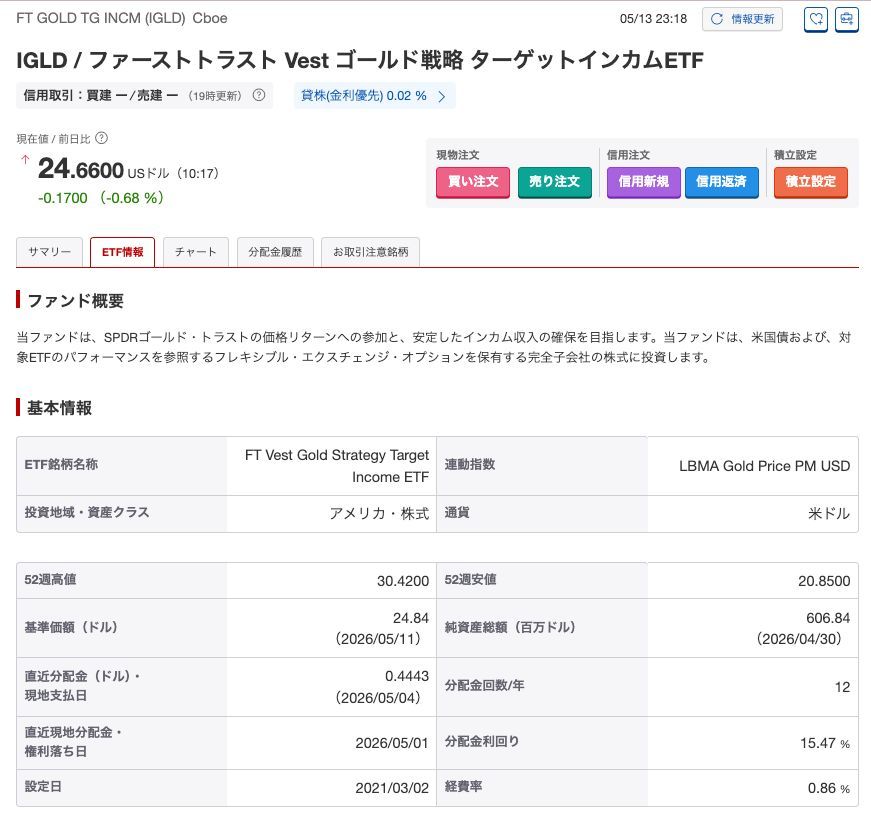Click the timestamp 05/13 23:18
The height and width of the screenshot is (816, 871).
click(653, 19)
